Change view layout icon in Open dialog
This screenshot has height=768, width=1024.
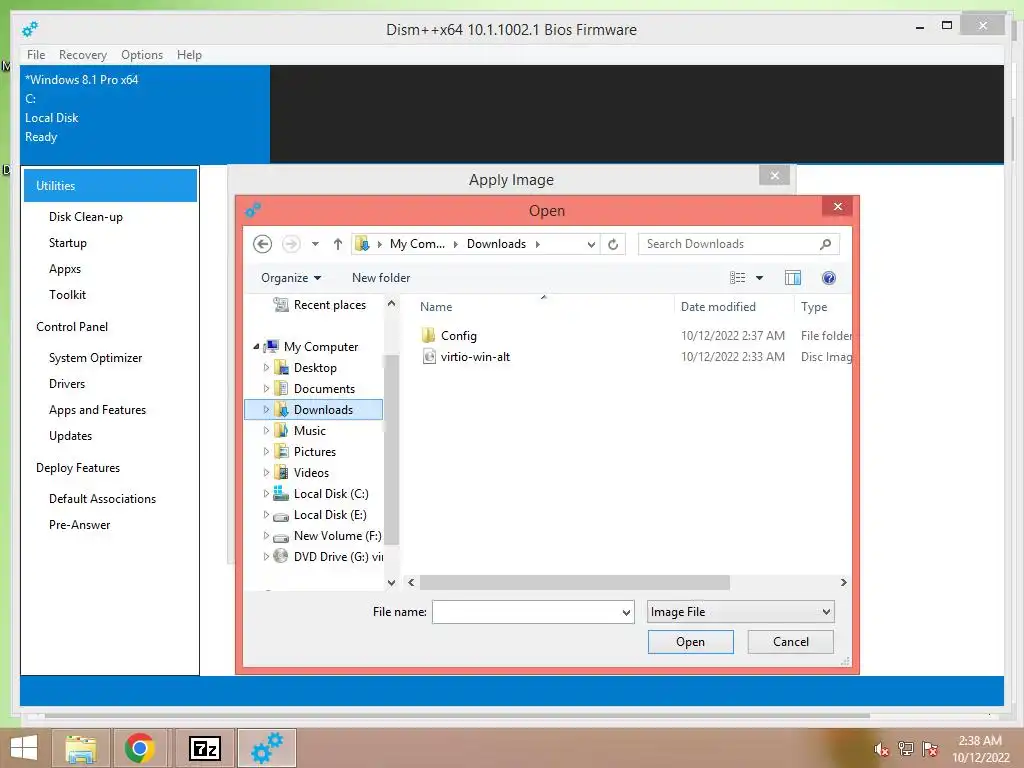click(737, 278)
